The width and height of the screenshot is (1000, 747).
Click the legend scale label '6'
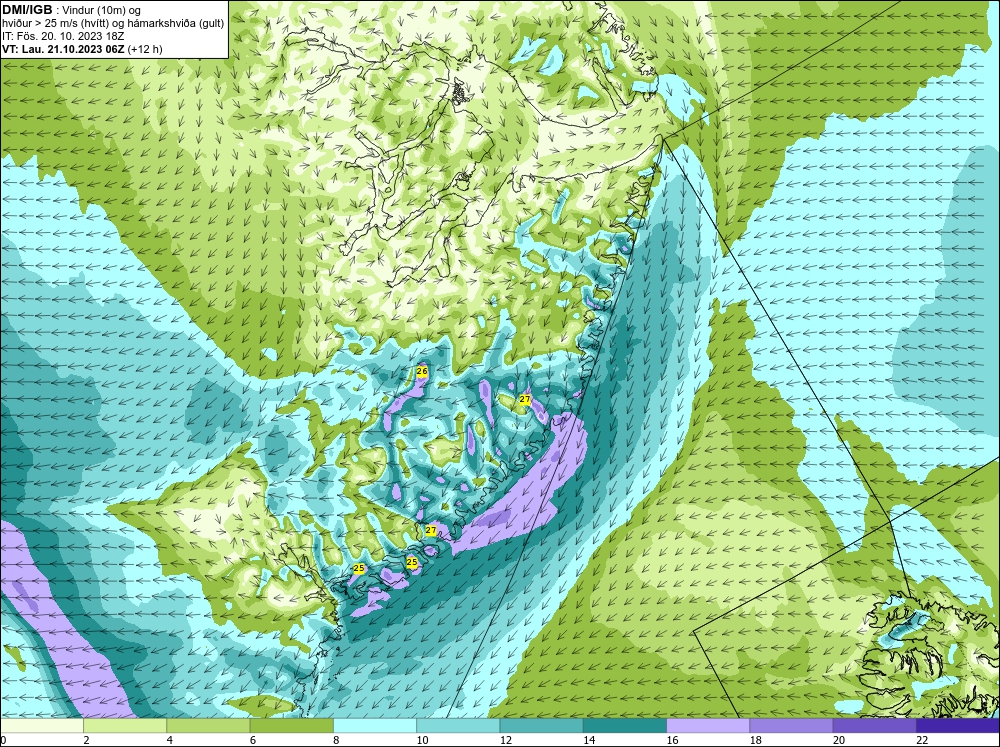(x=253, y=740)
